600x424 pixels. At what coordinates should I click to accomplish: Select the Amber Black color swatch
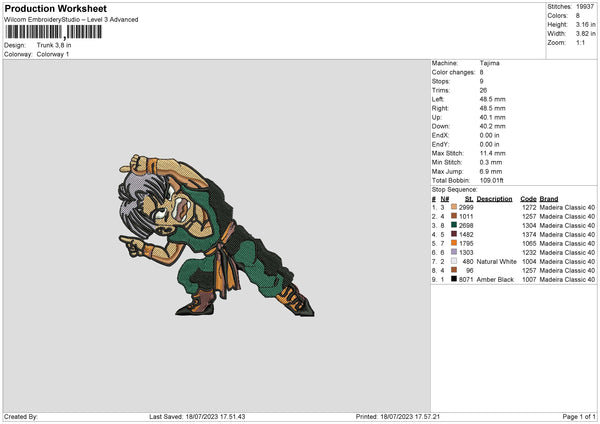(455, 279)
